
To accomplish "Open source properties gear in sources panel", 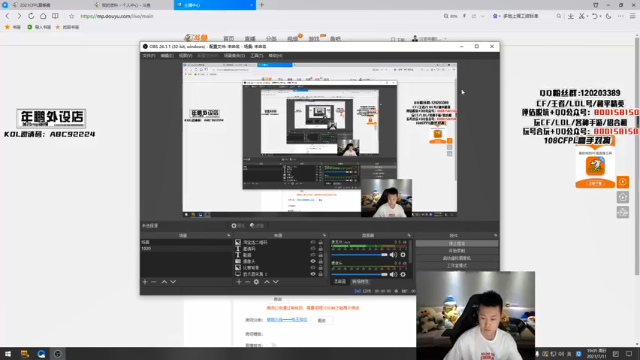I will point(256,282).
